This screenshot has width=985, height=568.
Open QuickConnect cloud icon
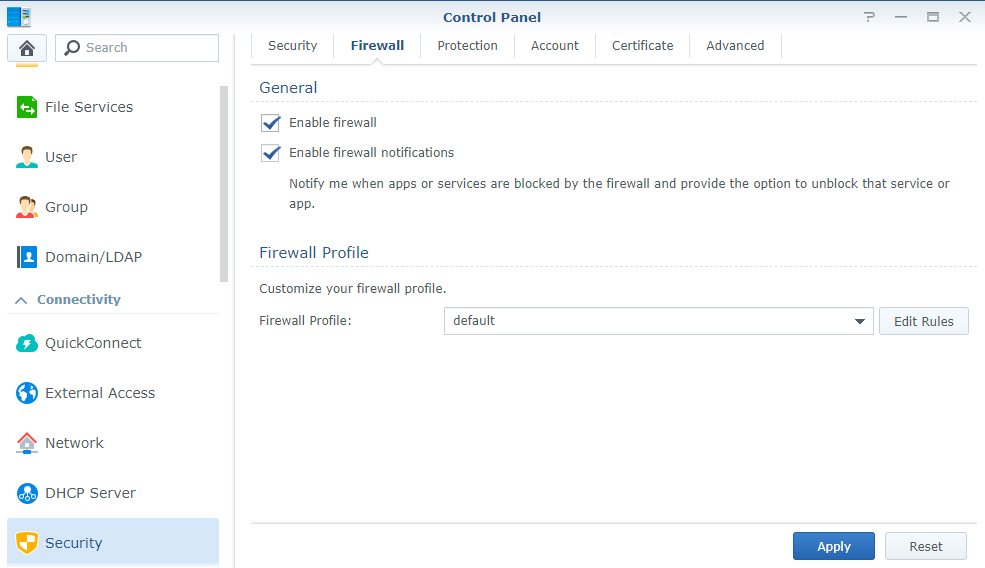coord(27,343)
